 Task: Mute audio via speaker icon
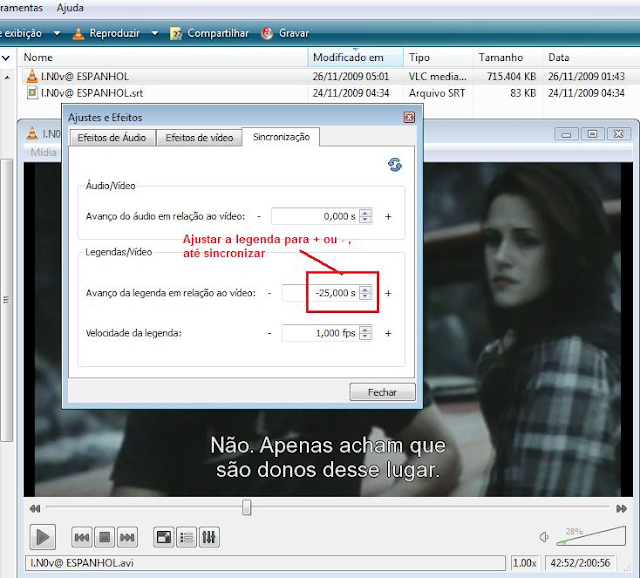click(544, 537)
